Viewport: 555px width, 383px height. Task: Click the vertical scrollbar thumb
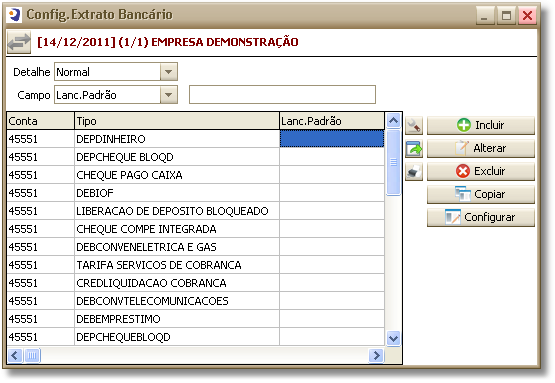click(x=393, y=162)
